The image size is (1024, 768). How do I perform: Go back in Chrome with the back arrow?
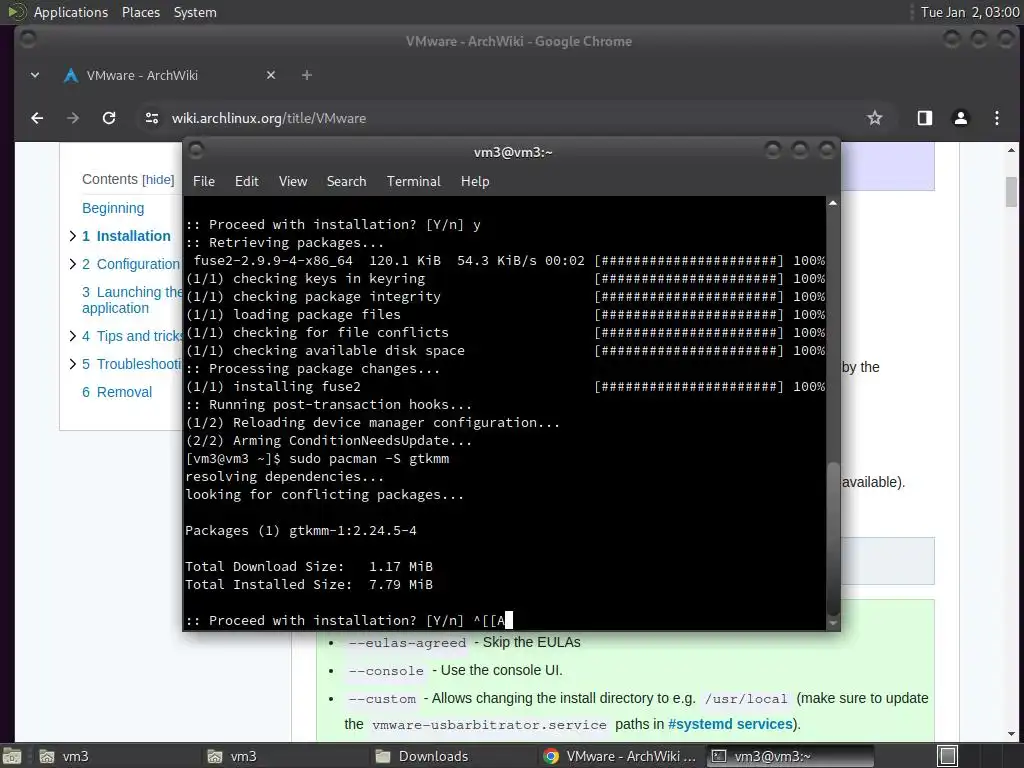(x=37, y=118)
